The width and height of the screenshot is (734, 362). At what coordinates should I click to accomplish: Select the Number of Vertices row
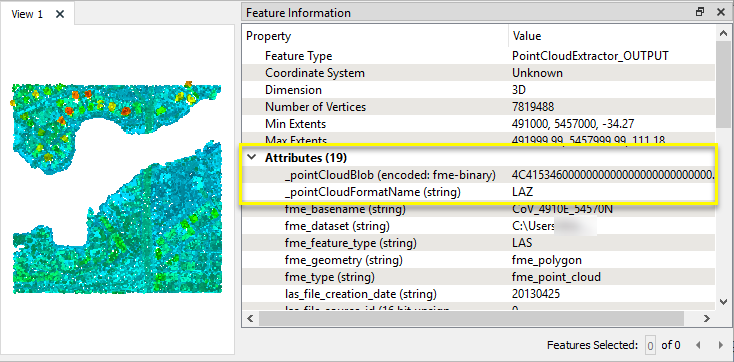pyautogui.click(x=479, y=107)
